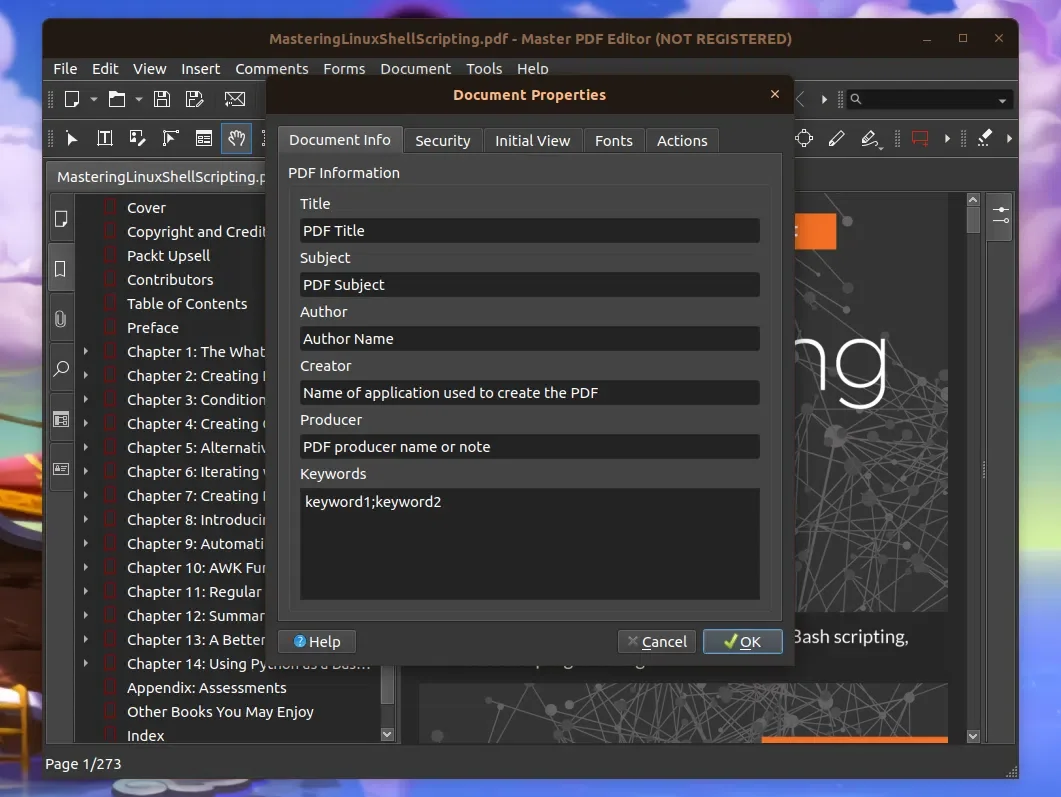Open the Bookmarks sidebar panel

(x=61, y=268)
